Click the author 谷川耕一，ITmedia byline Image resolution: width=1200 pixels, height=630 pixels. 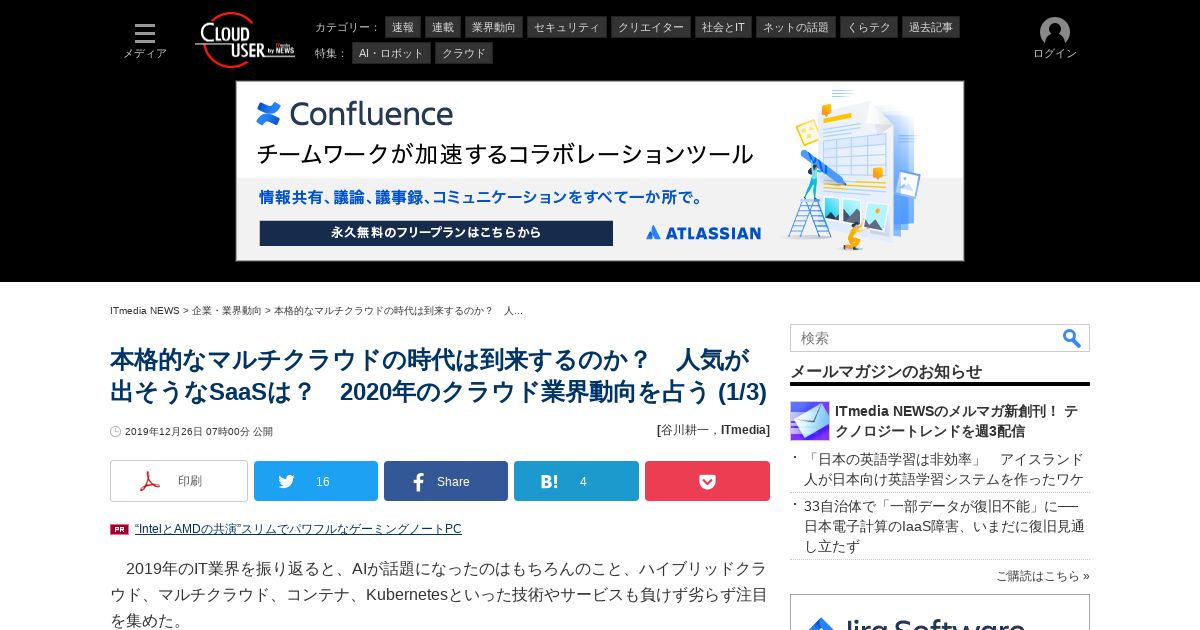coord(713,430)
